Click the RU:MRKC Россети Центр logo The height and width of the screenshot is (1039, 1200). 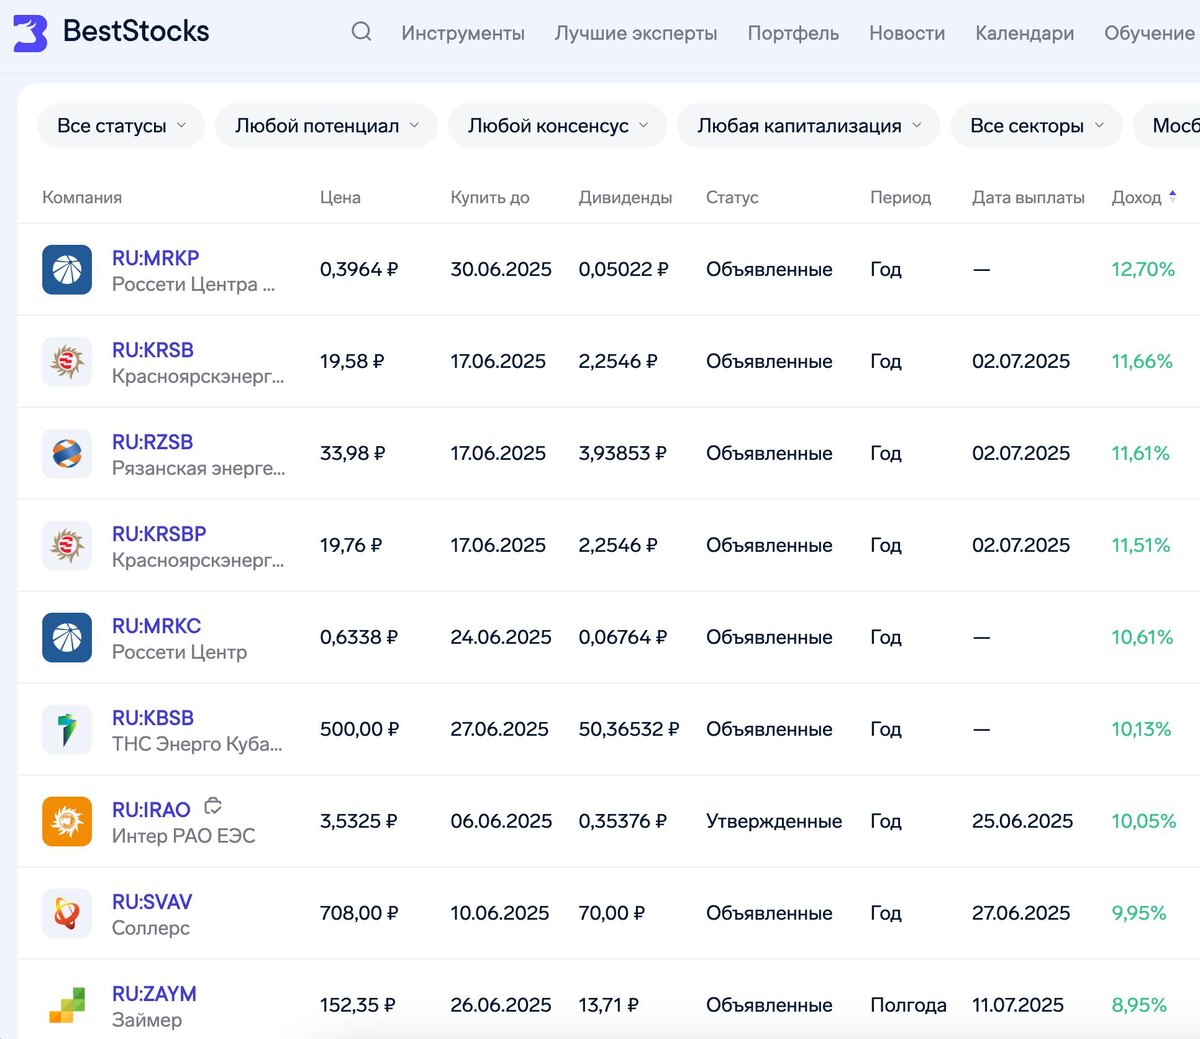[x=67, y=638]
